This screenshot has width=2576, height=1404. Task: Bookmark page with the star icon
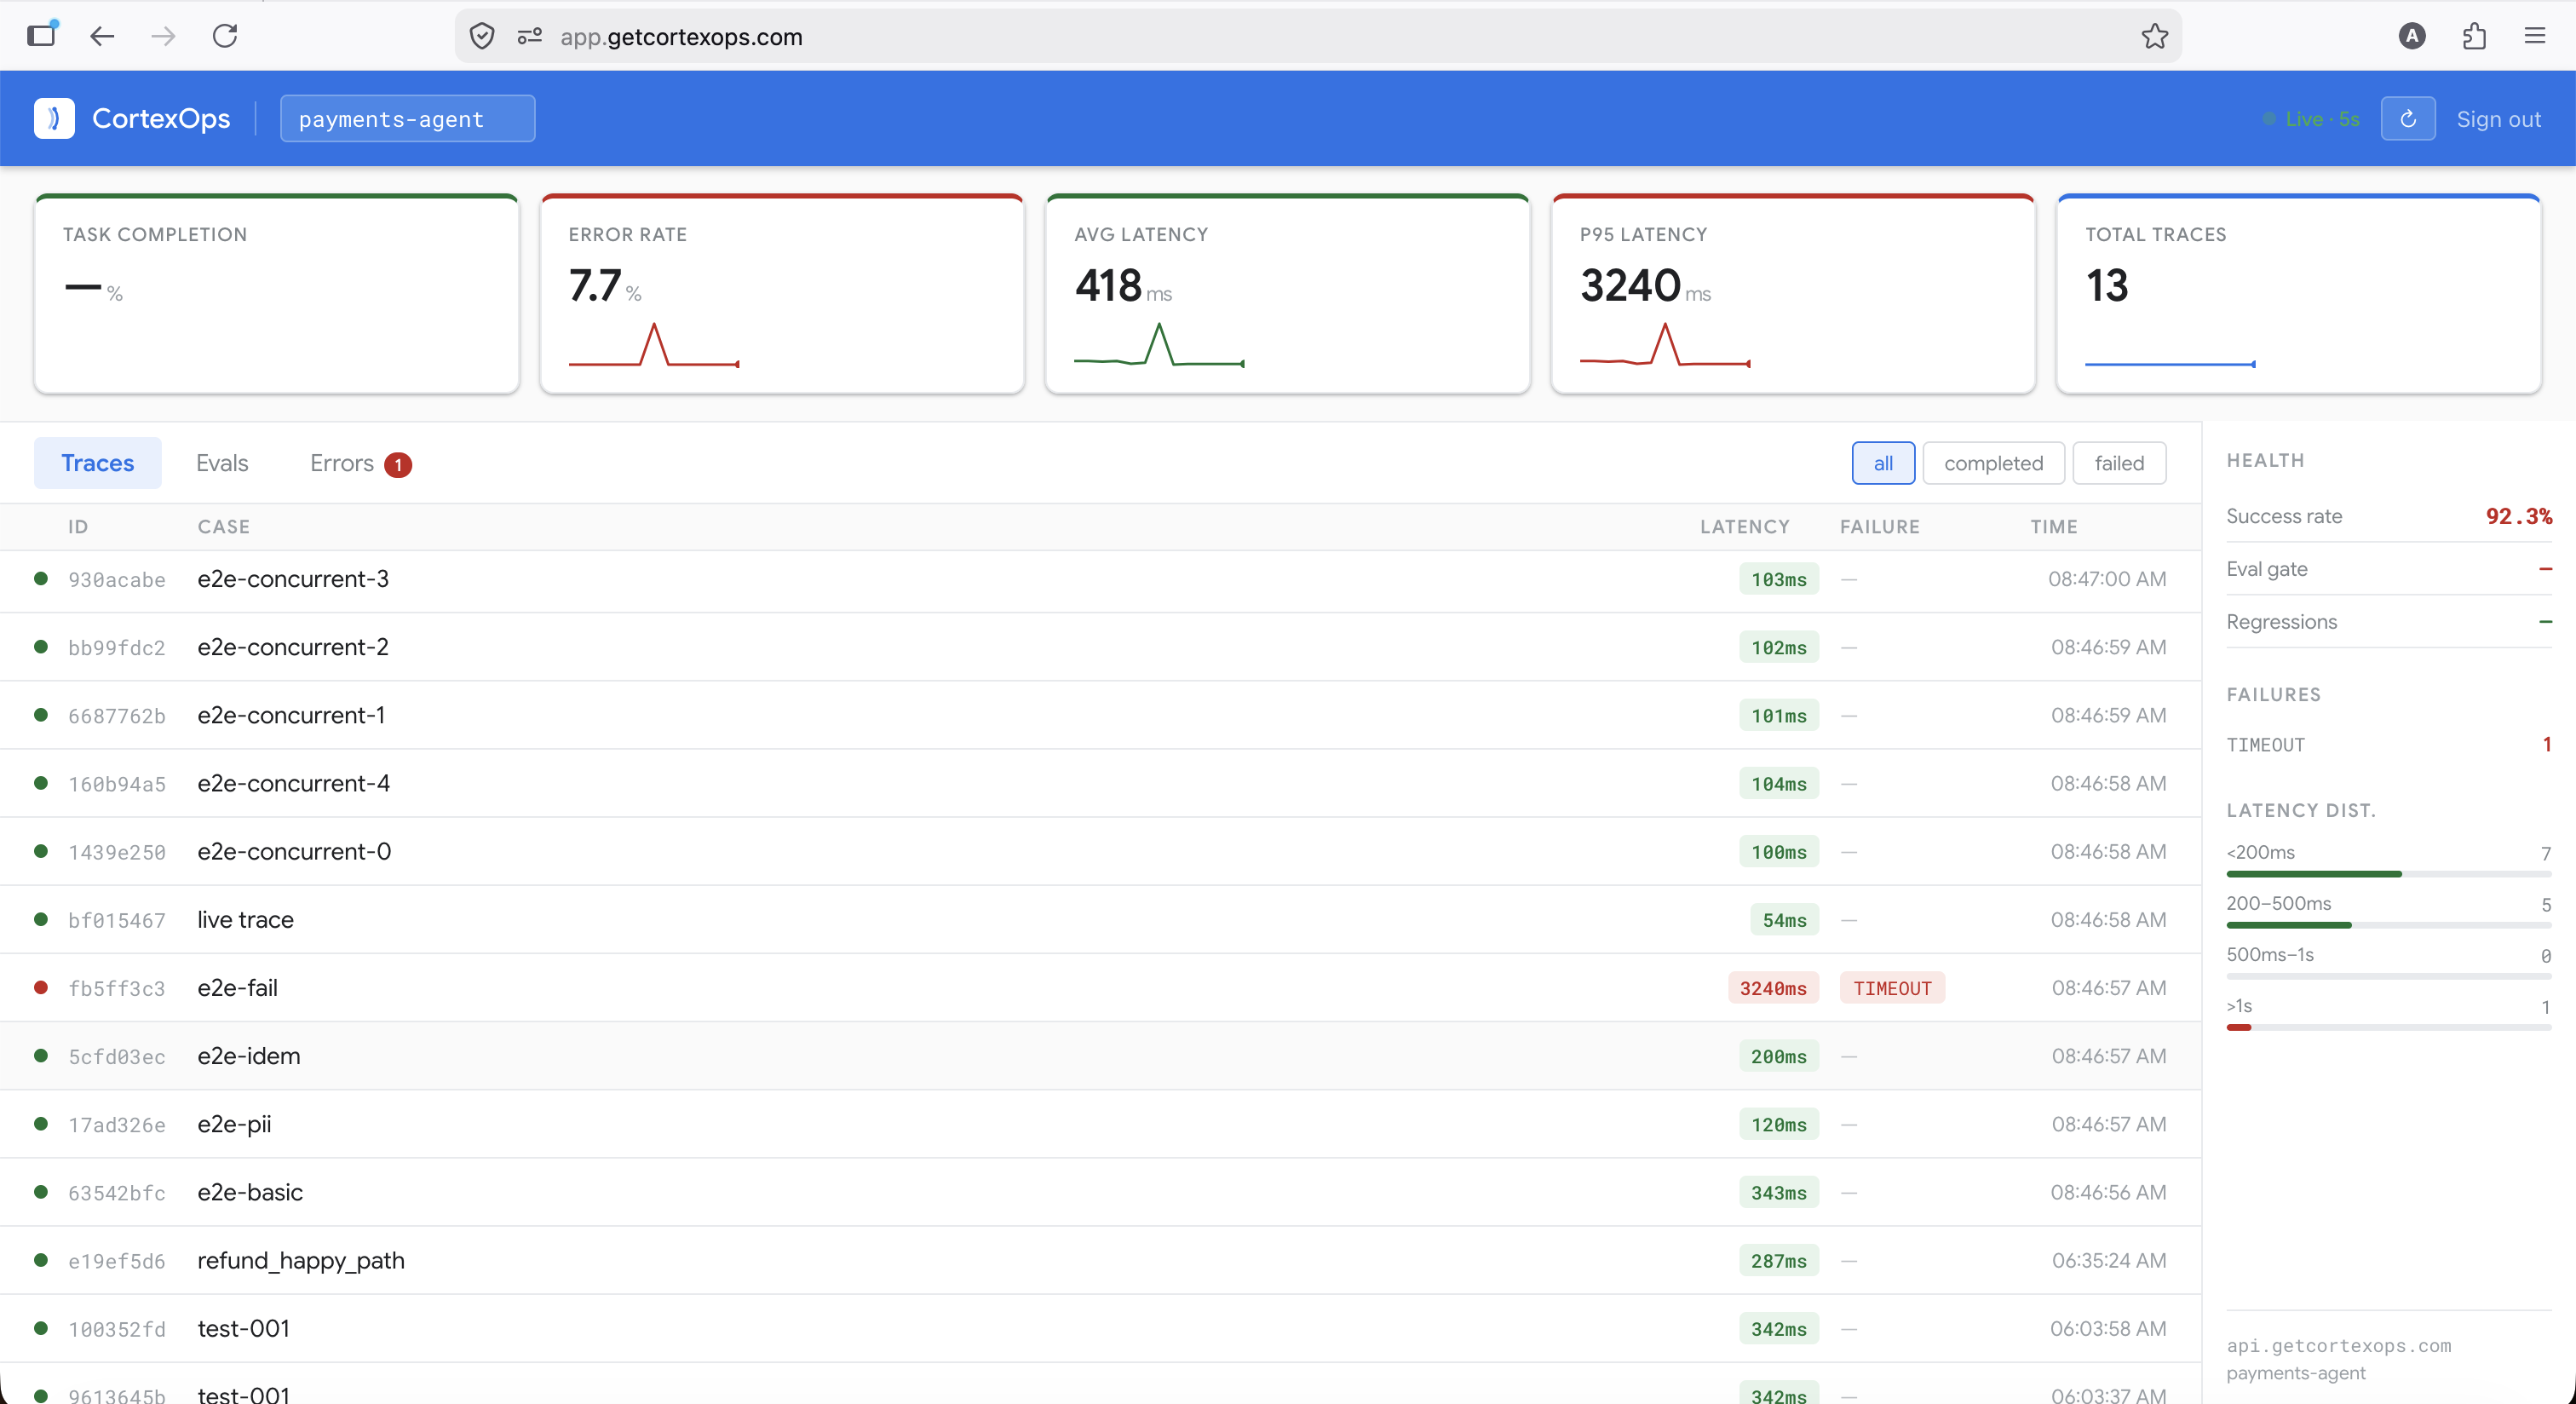[x=2154, y=37]
